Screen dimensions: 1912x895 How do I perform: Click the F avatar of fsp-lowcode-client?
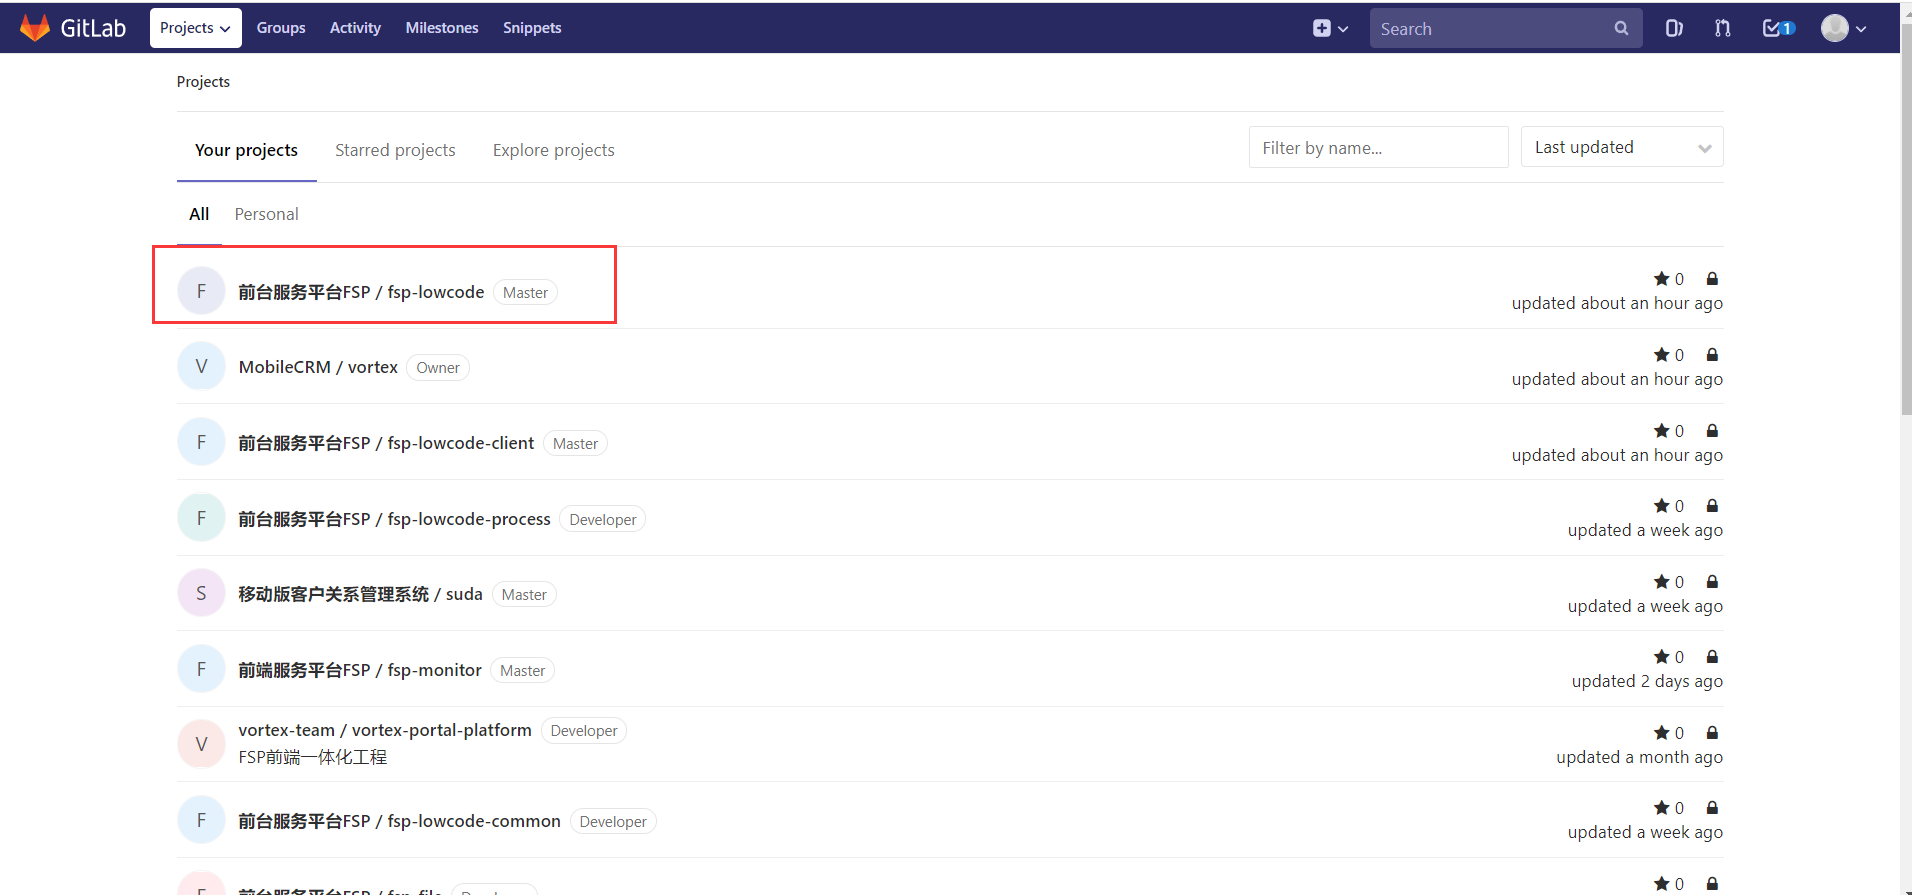[201, 442]
